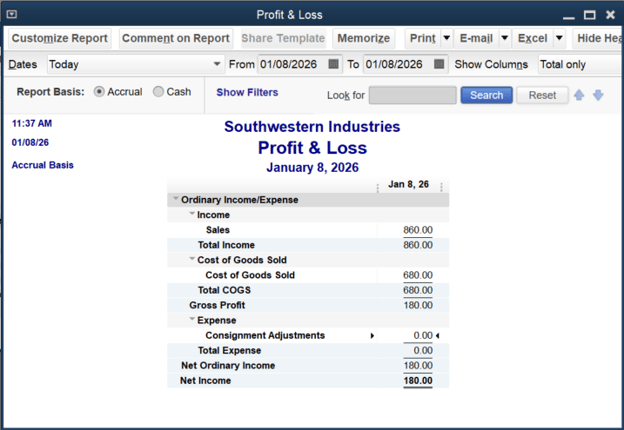Viewport: 624px width, 430px height.
Task: Open the Dates range dropdown
Action: 217,65
